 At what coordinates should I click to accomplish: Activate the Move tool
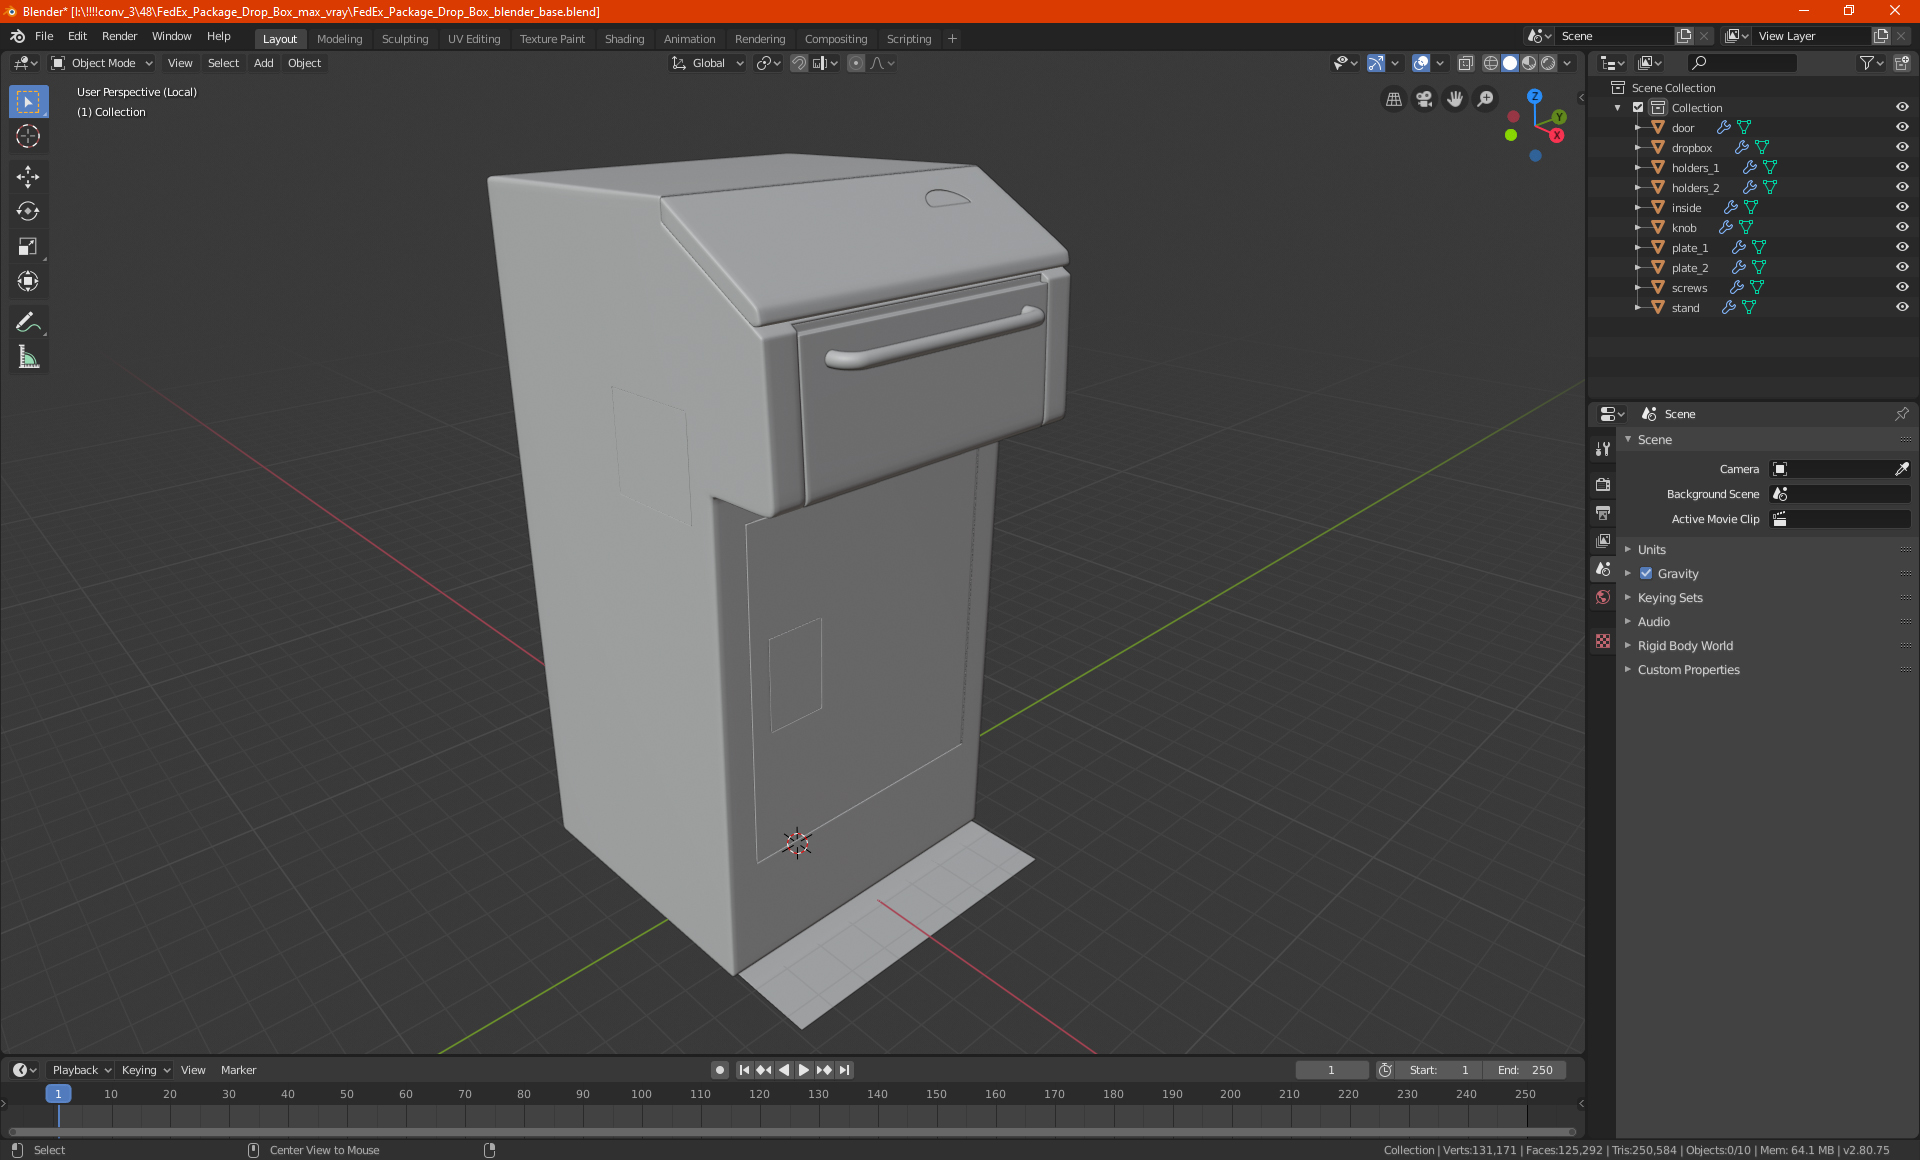pyautogui.click(x=28, y=177)
